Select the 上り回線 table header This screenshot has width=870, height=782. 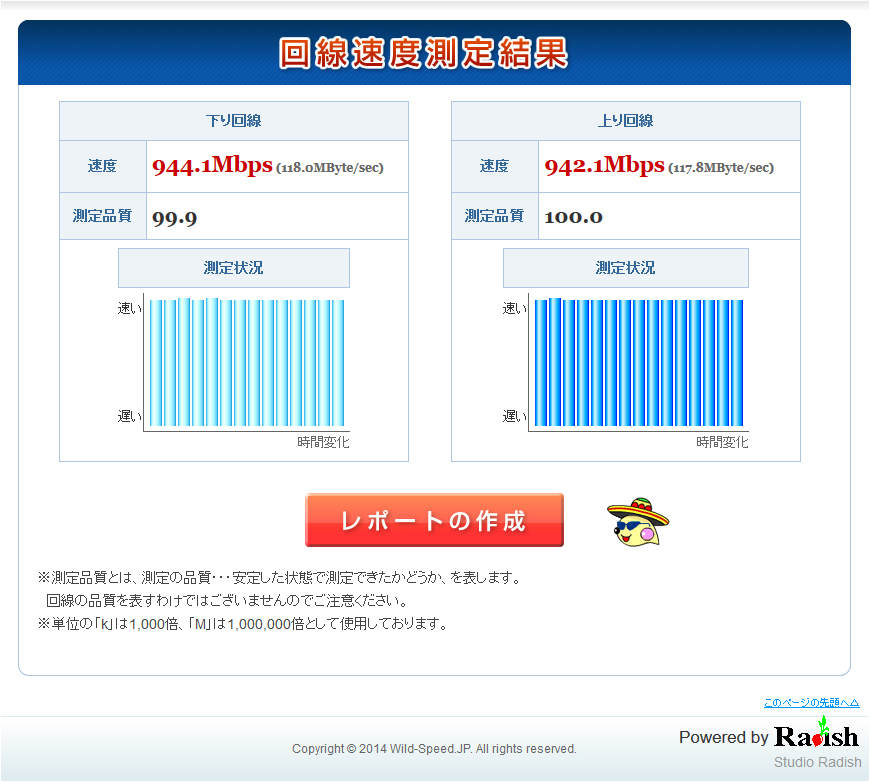coord(625,121)
